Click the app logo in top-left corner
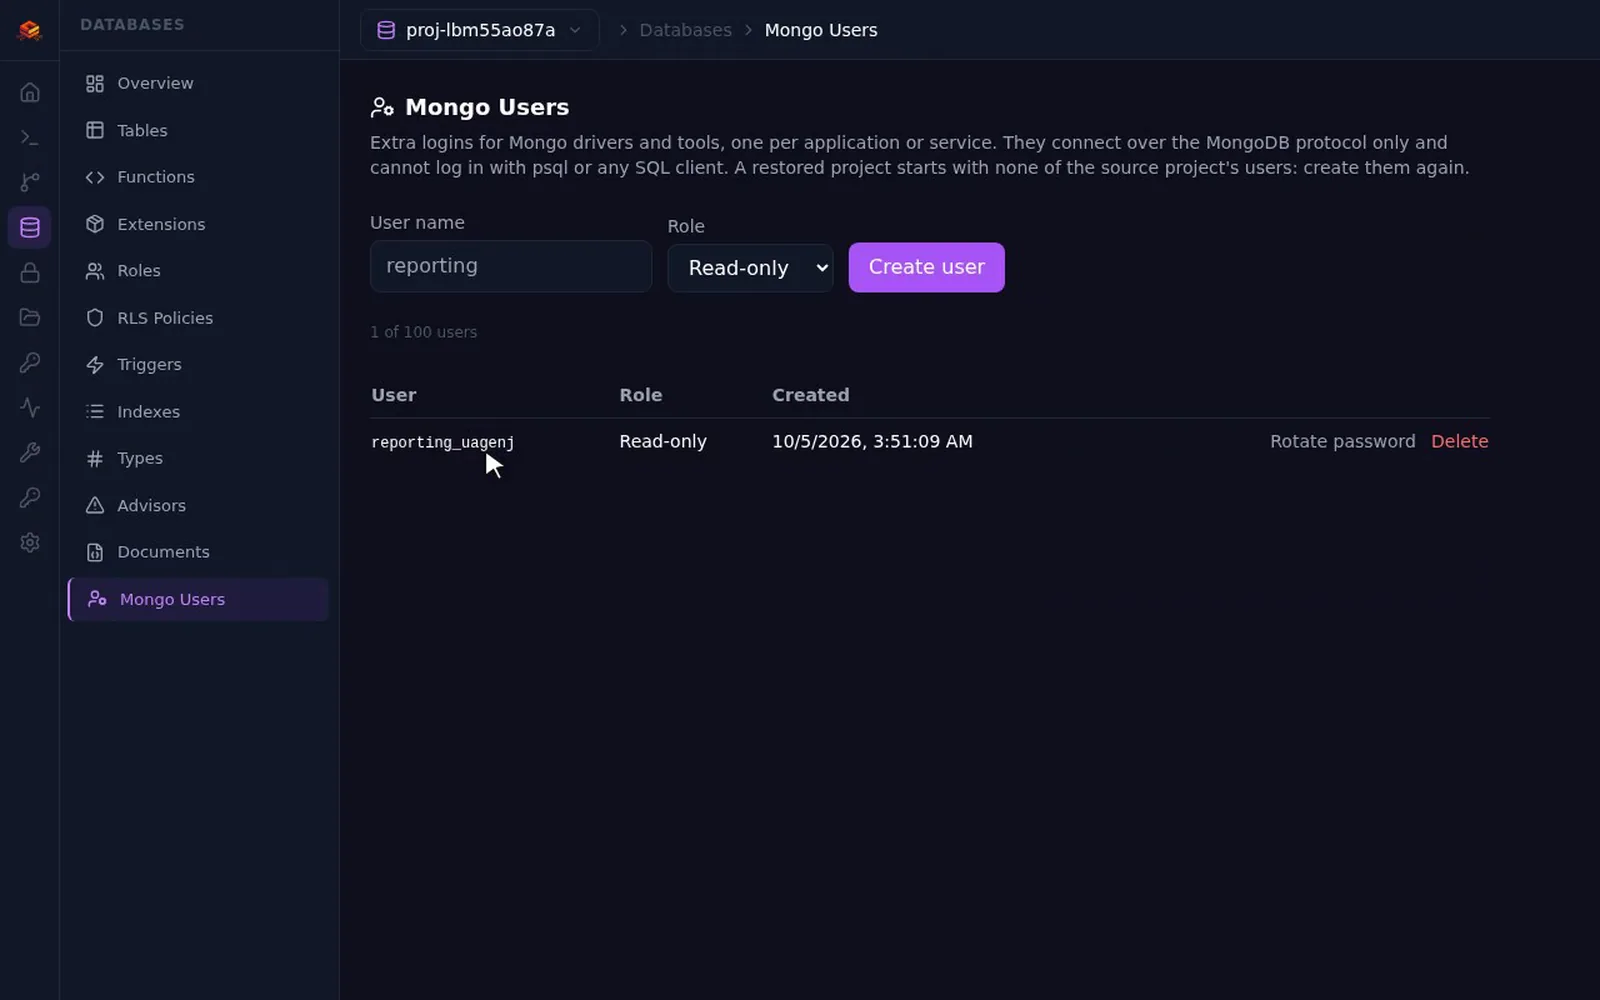Screen dimensions: 1600x1000 tap(29, 30)
